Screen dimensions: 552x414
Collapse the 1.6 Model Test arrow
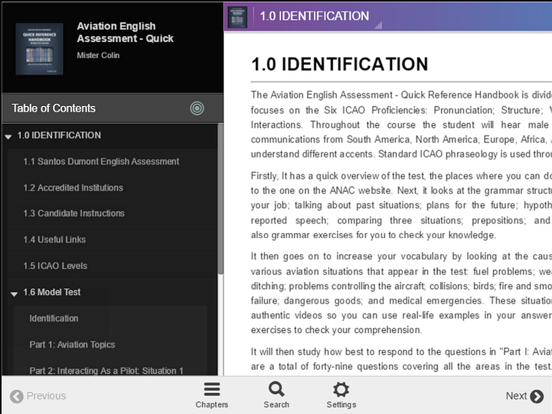14,293
